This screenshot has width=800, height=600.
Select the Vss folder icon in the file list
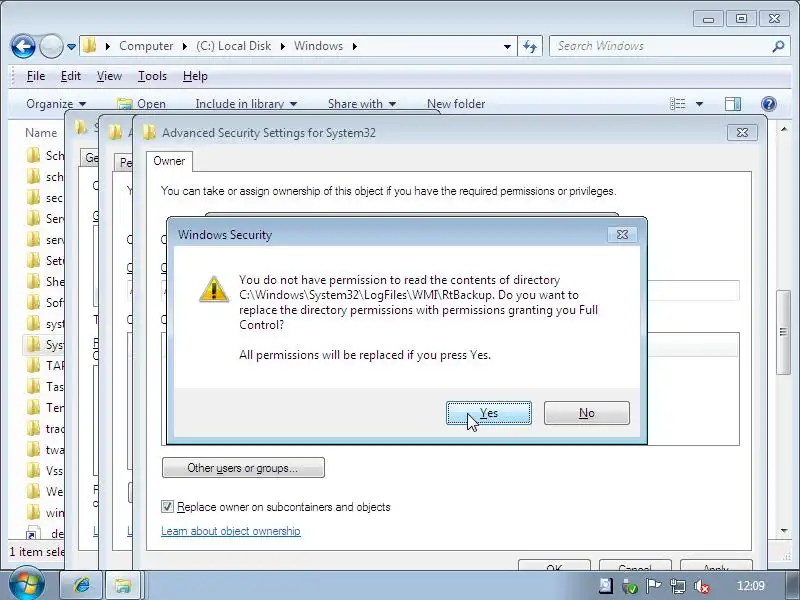pos(33,470)
